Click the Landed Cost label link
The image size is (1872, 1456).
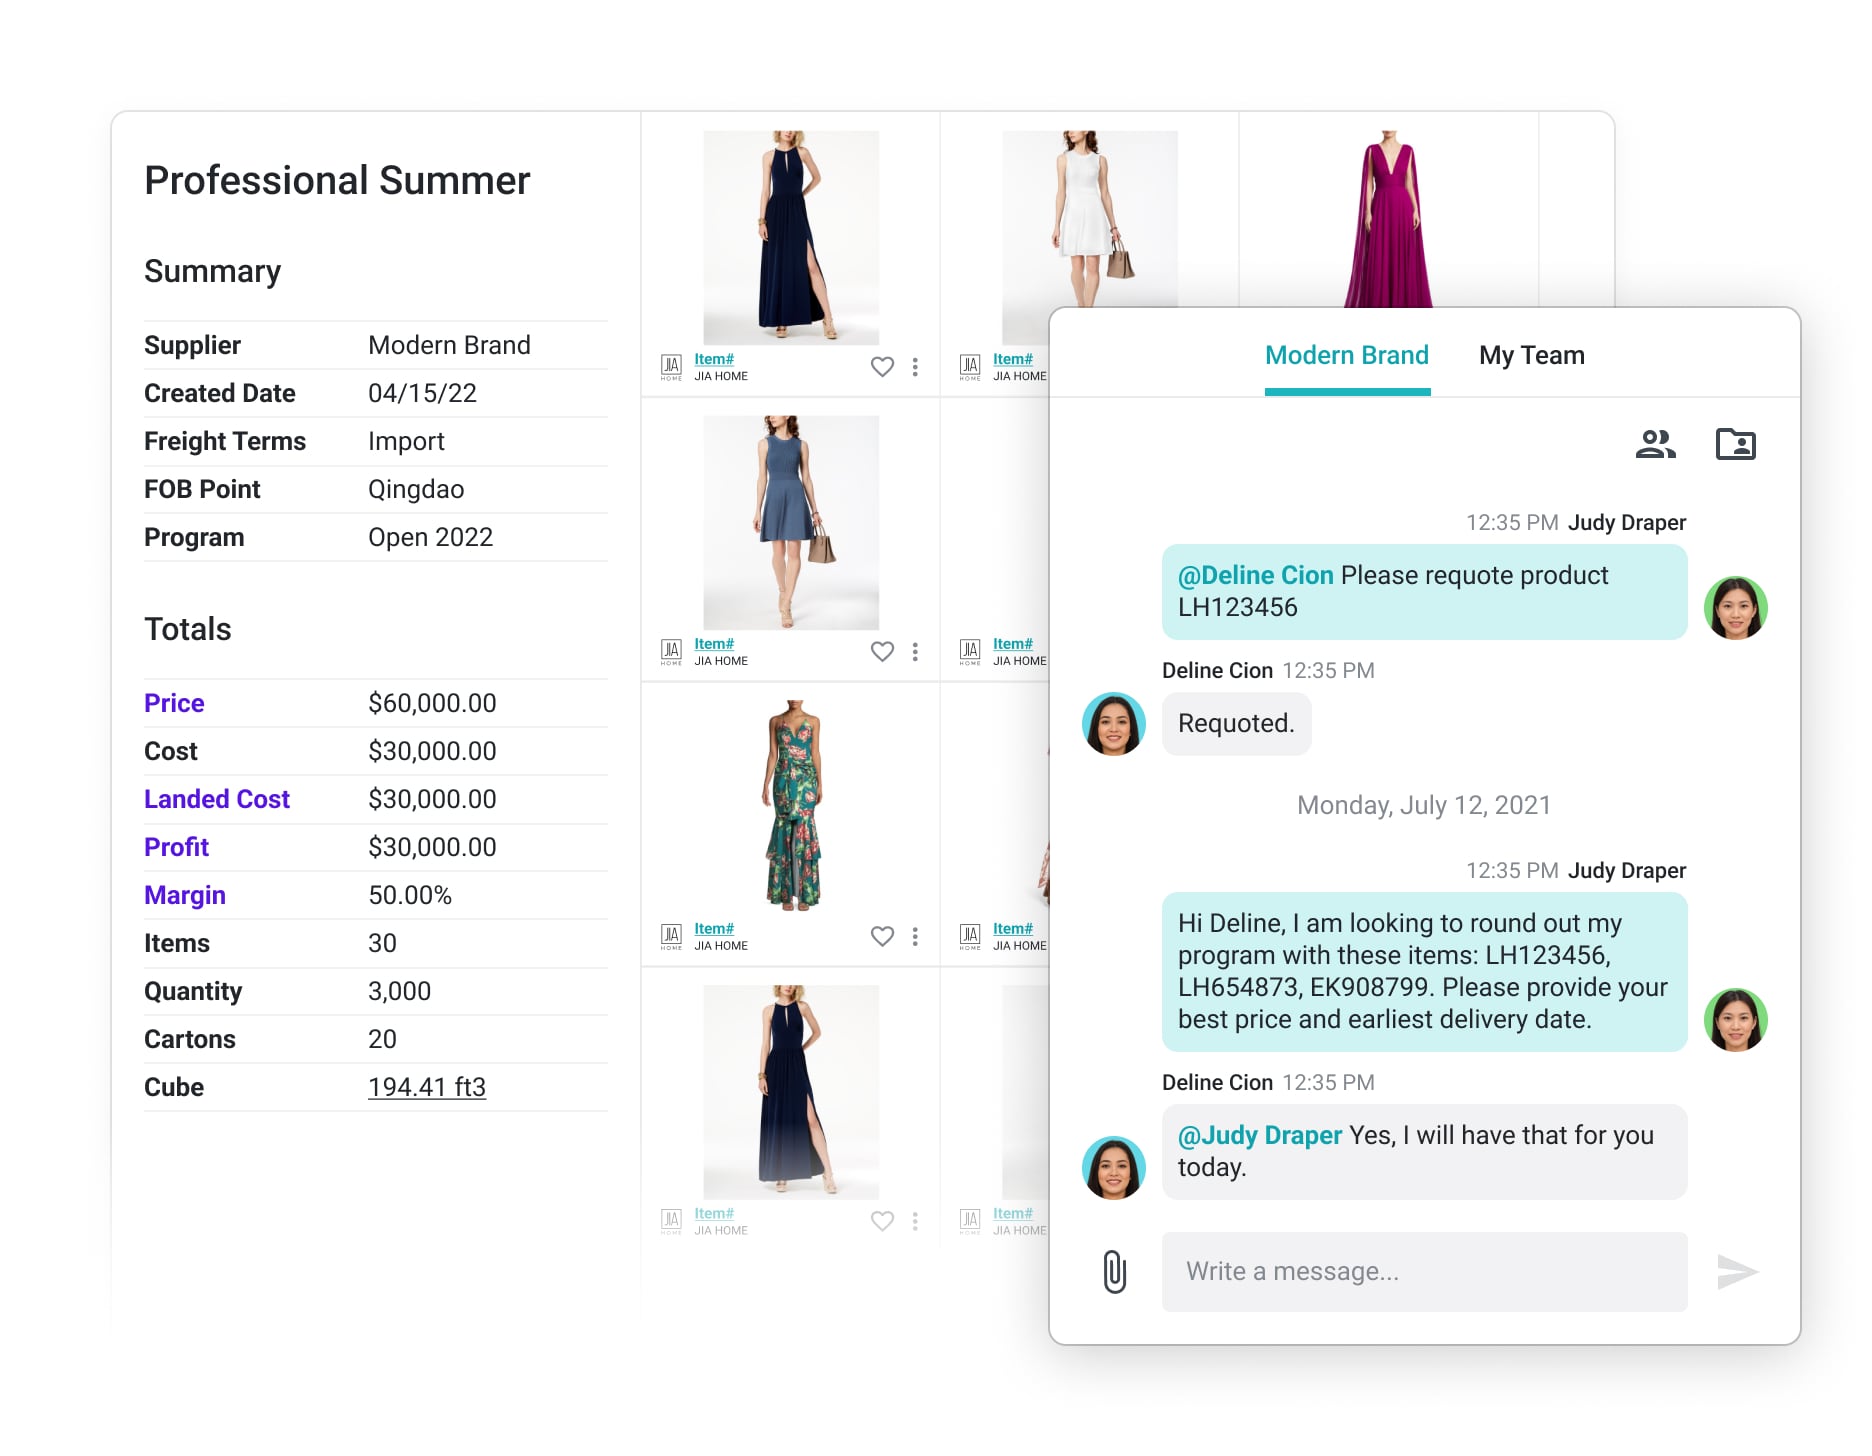coord(216,799)
